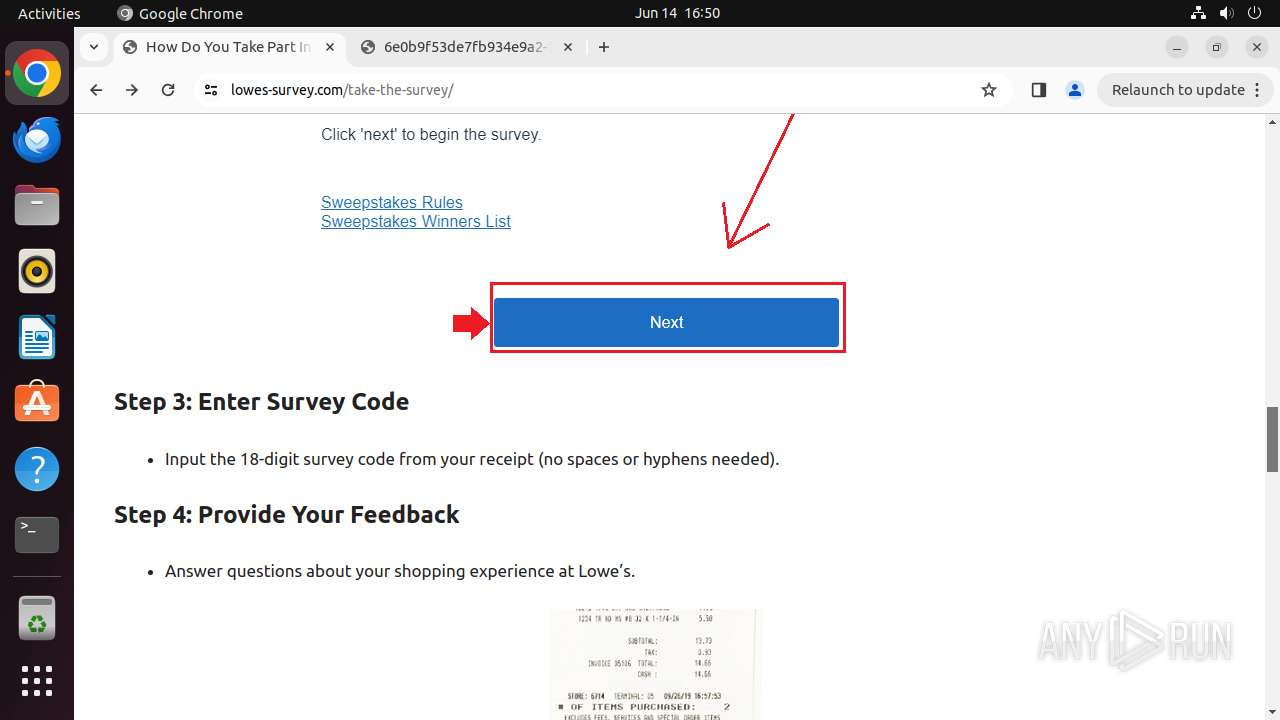
Task: Open Google Chrome from the dock
Action: pyautogui.click(x=37, y=74)
